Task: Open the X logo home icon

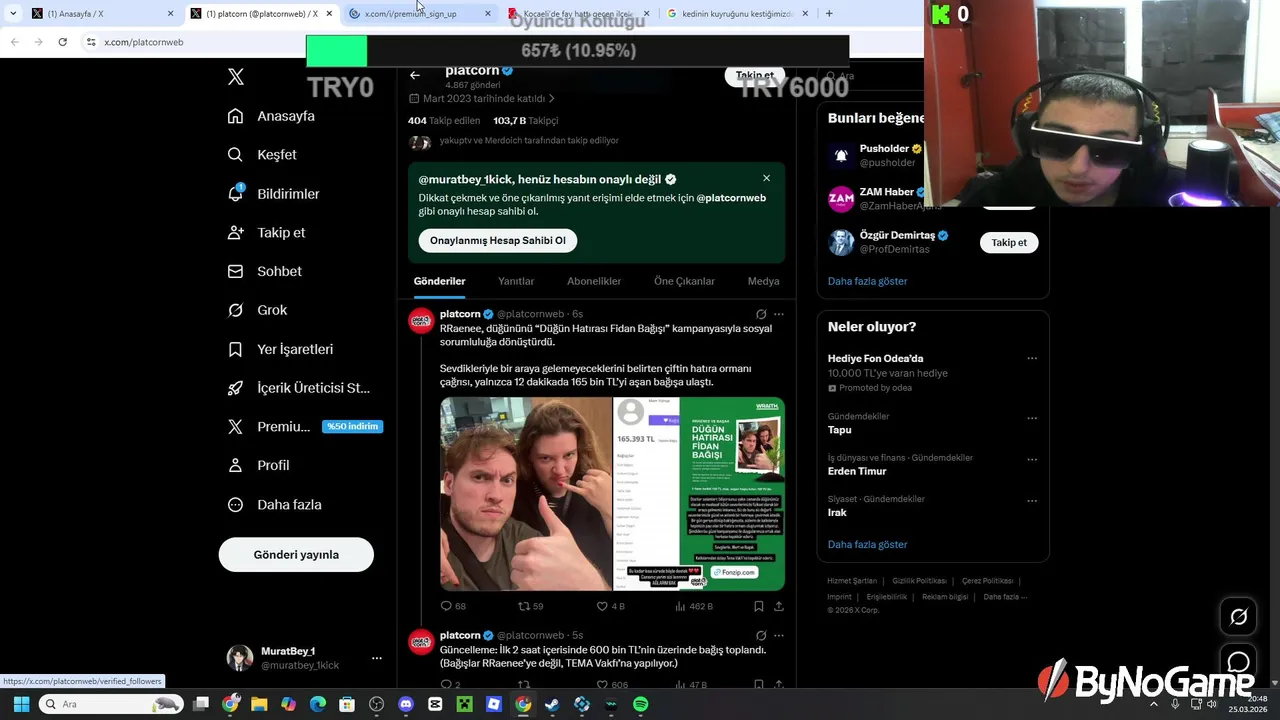Action: [x=235, y=77]
